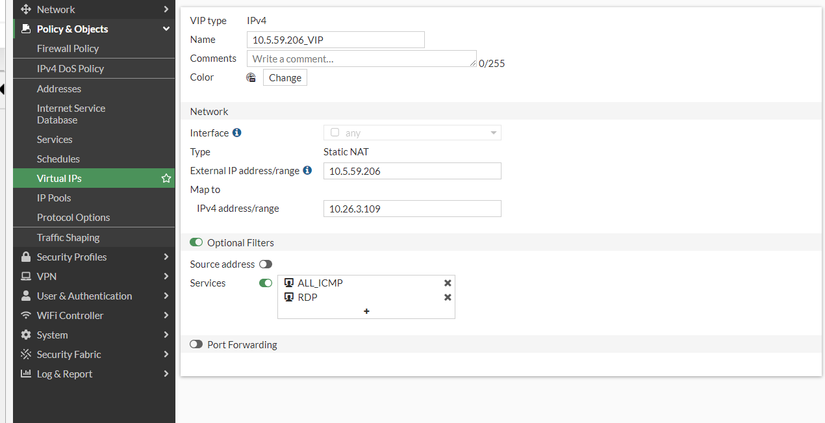Open the Interface dropdown
Viewport: 825px width, 423px height.
(412, 133)
